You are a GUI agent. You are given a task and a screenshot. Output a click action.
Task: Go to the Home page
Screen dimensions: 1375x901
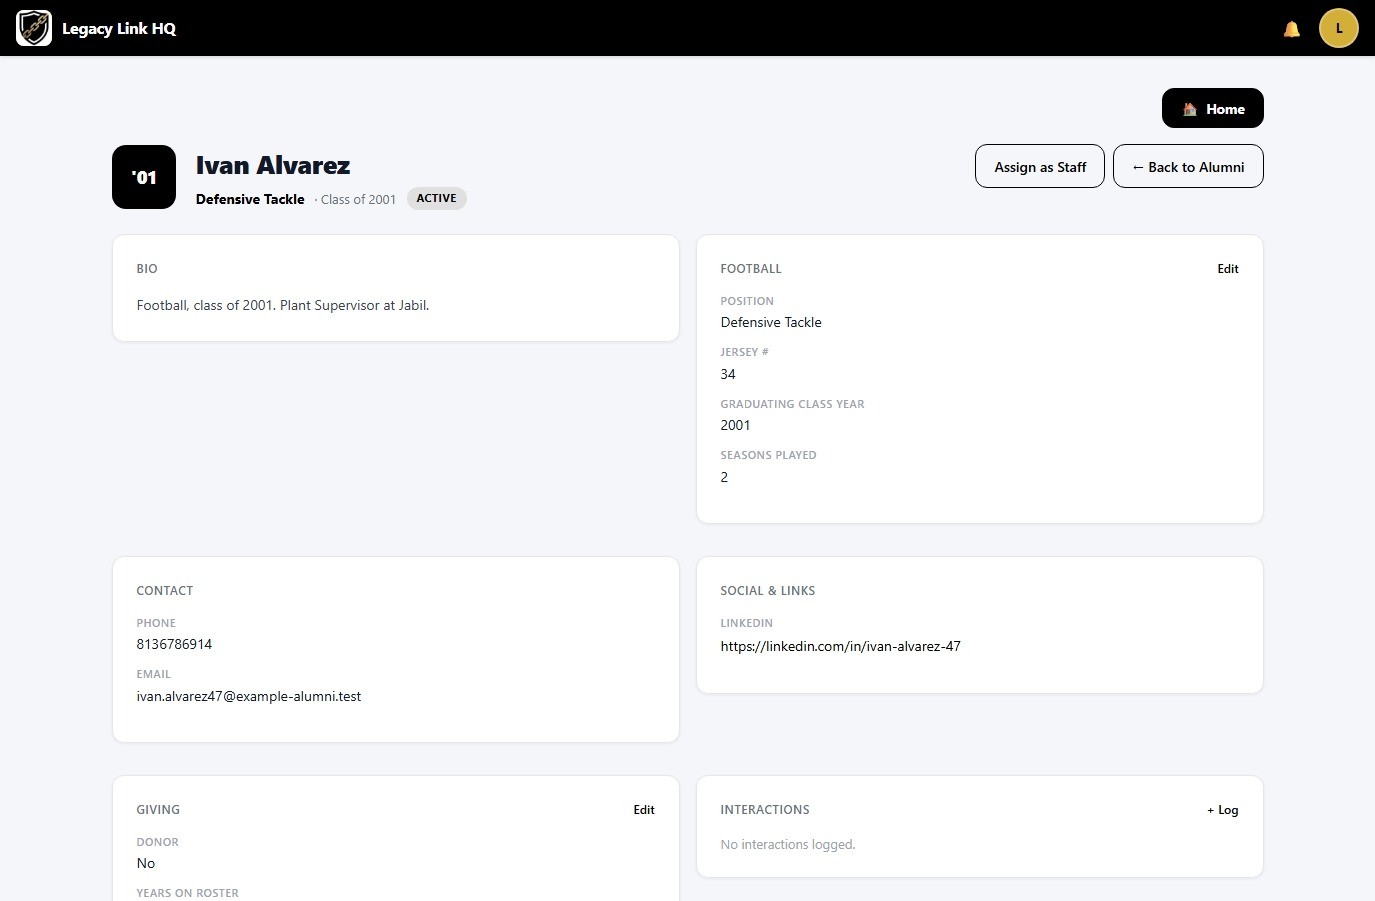1213,108
